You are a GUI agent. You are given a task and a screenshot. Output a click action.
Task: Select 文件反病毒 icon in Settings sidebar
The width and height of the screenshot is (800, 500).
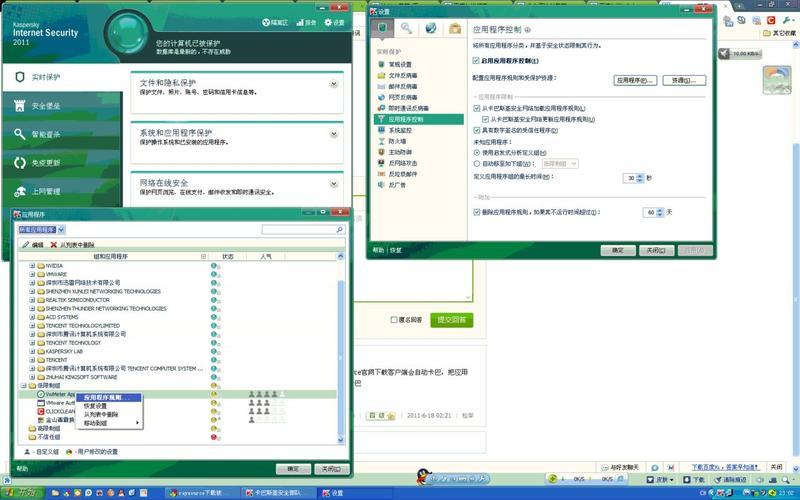[381, 76]
